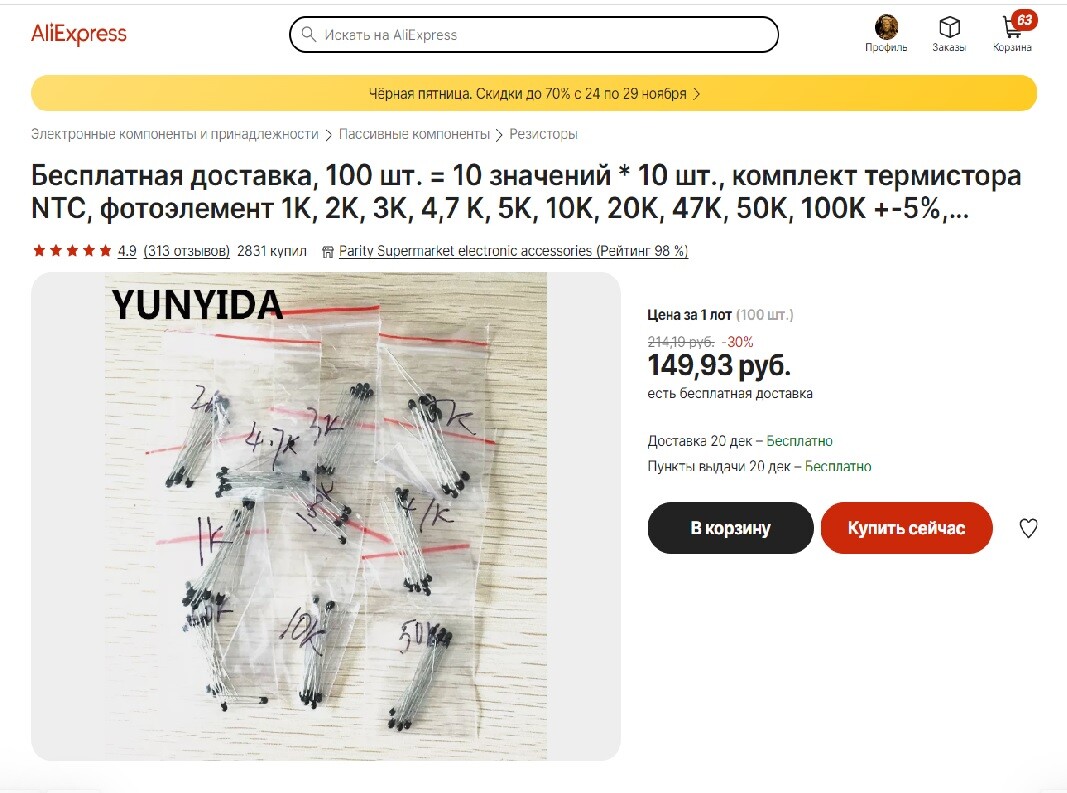Click the search magnifier icon
This screenshot has height=793, width=1067.
click(x=308, y=34)
